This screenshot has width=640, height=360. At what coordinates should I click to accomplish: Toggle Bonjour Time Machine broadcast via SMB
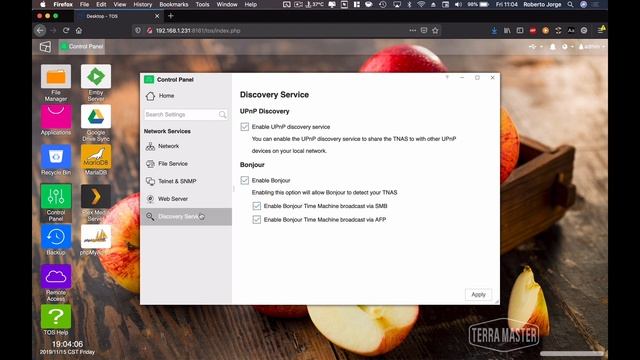257,206
